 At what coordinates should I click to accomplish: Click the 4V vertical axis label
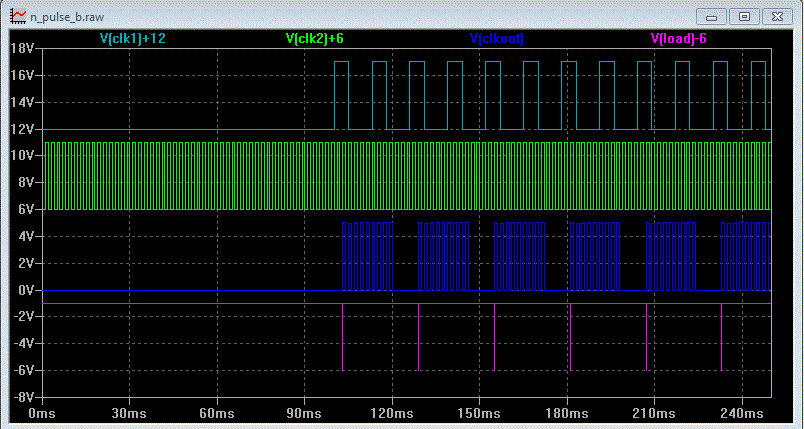tap(25, 237)
